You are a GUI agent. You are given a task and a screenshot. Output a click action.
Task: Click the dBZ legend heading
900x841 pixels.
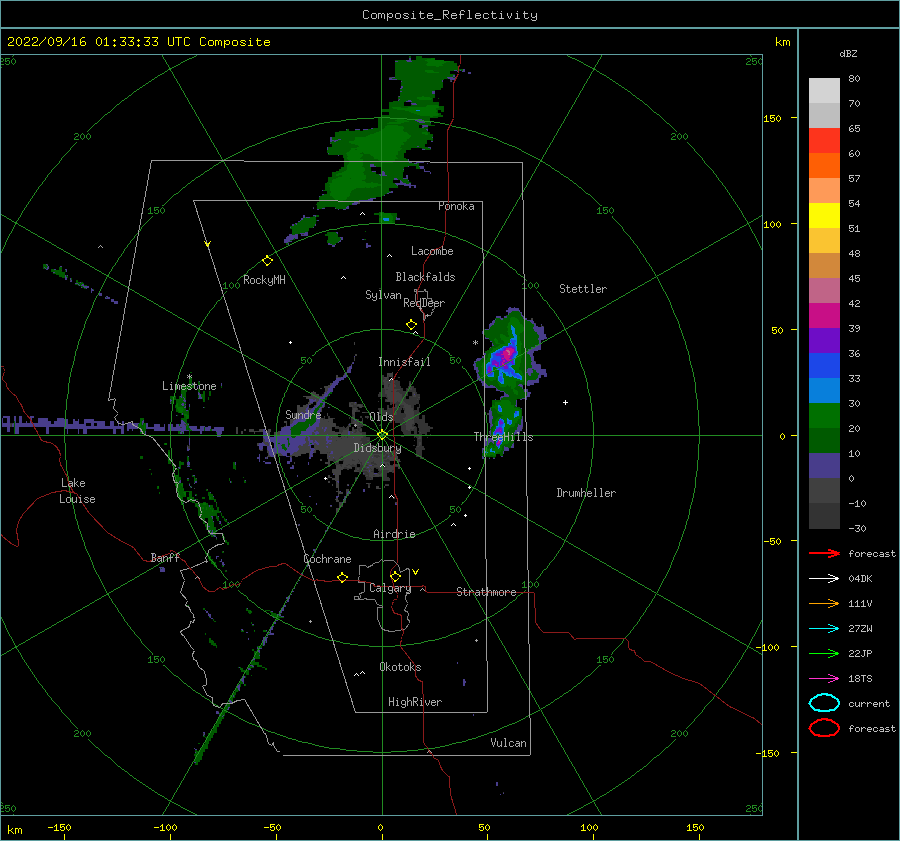click(x=848, y=53)
